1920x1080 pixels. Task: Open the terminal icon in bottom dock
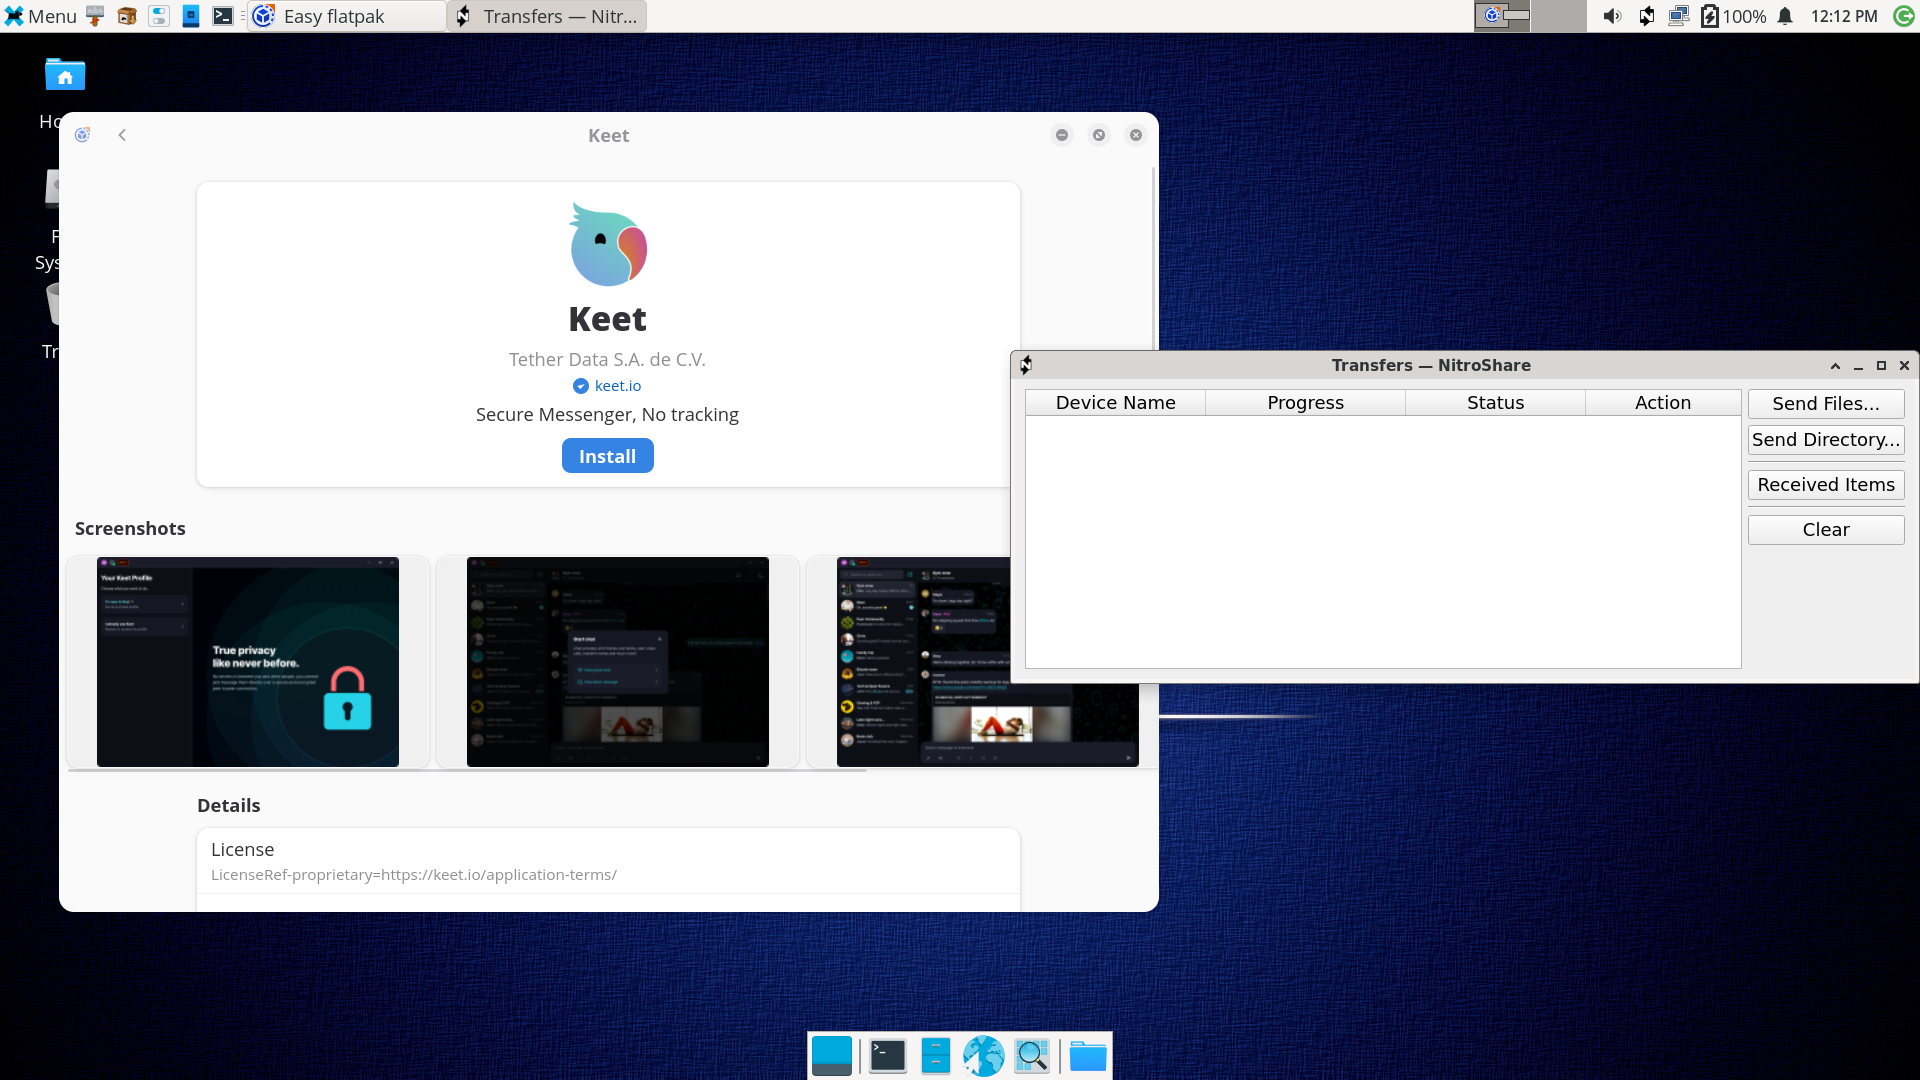[887, 1056]
